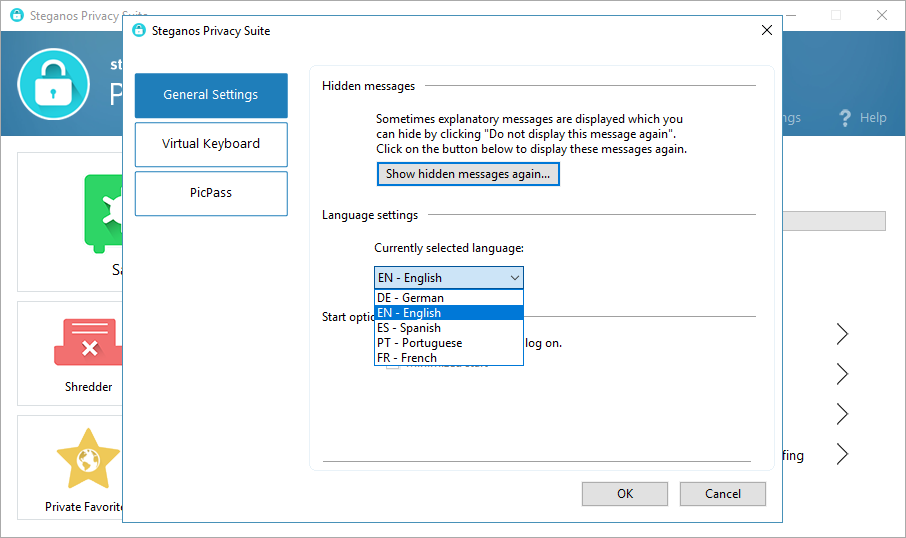Viewport: 906px width, 538px height.
Task: Click the Help question mark icon
Action: pos(846,117)
